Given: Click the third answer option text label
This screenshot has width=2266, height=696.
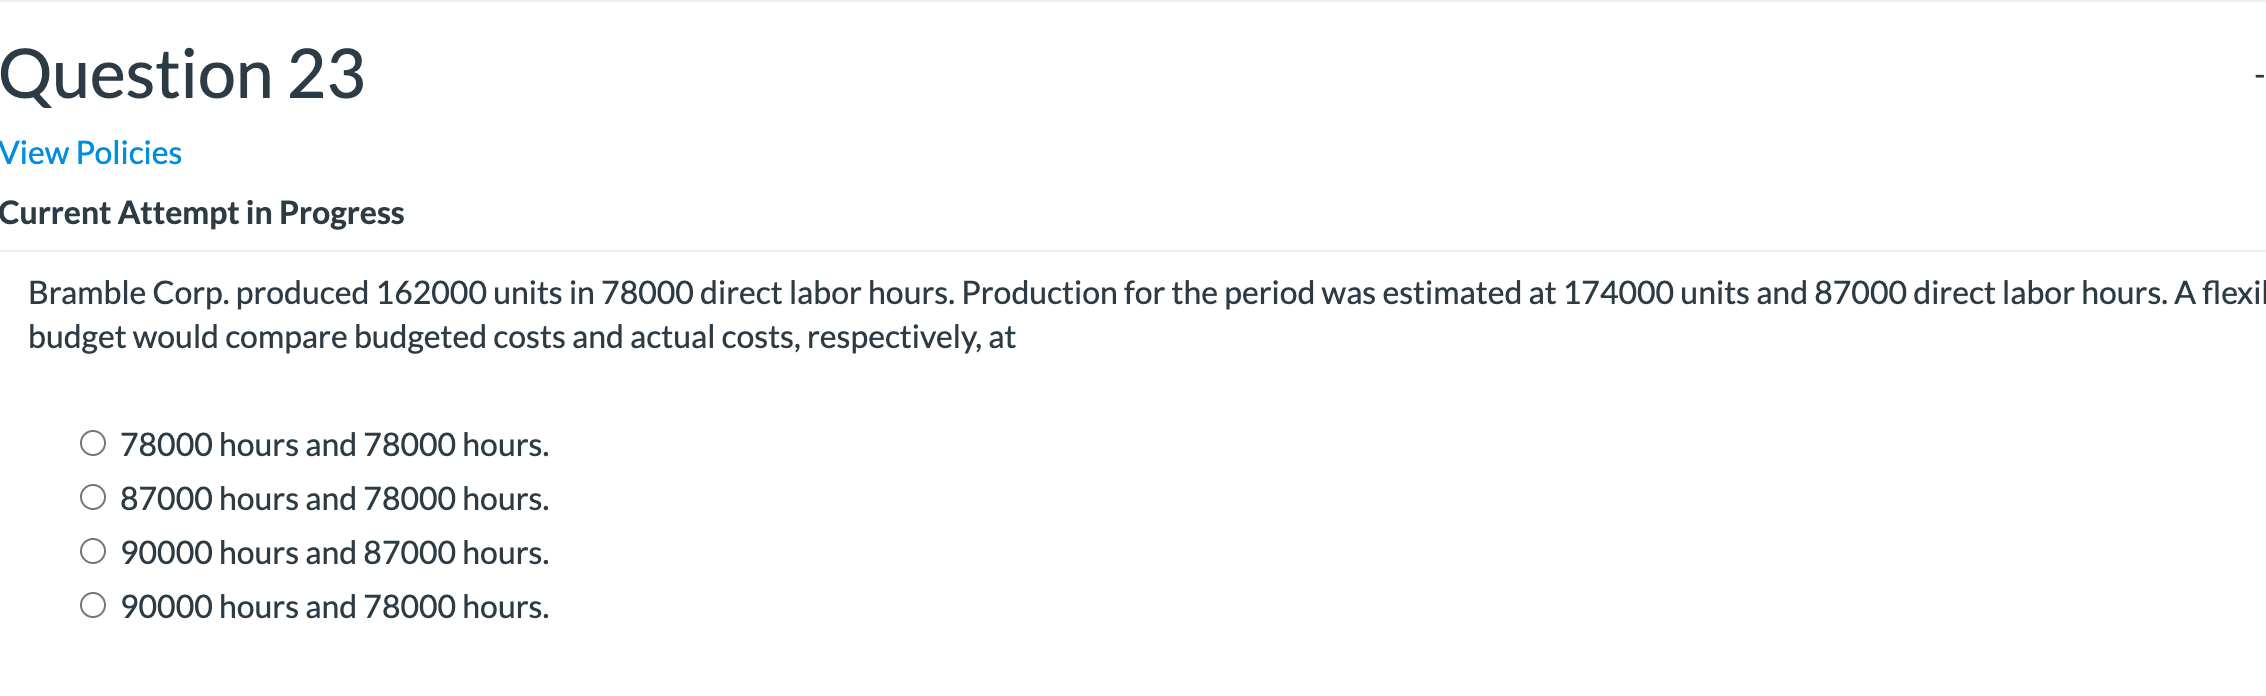Looking at the screenshot, I should pyautogui.click(x=335, y=551).
